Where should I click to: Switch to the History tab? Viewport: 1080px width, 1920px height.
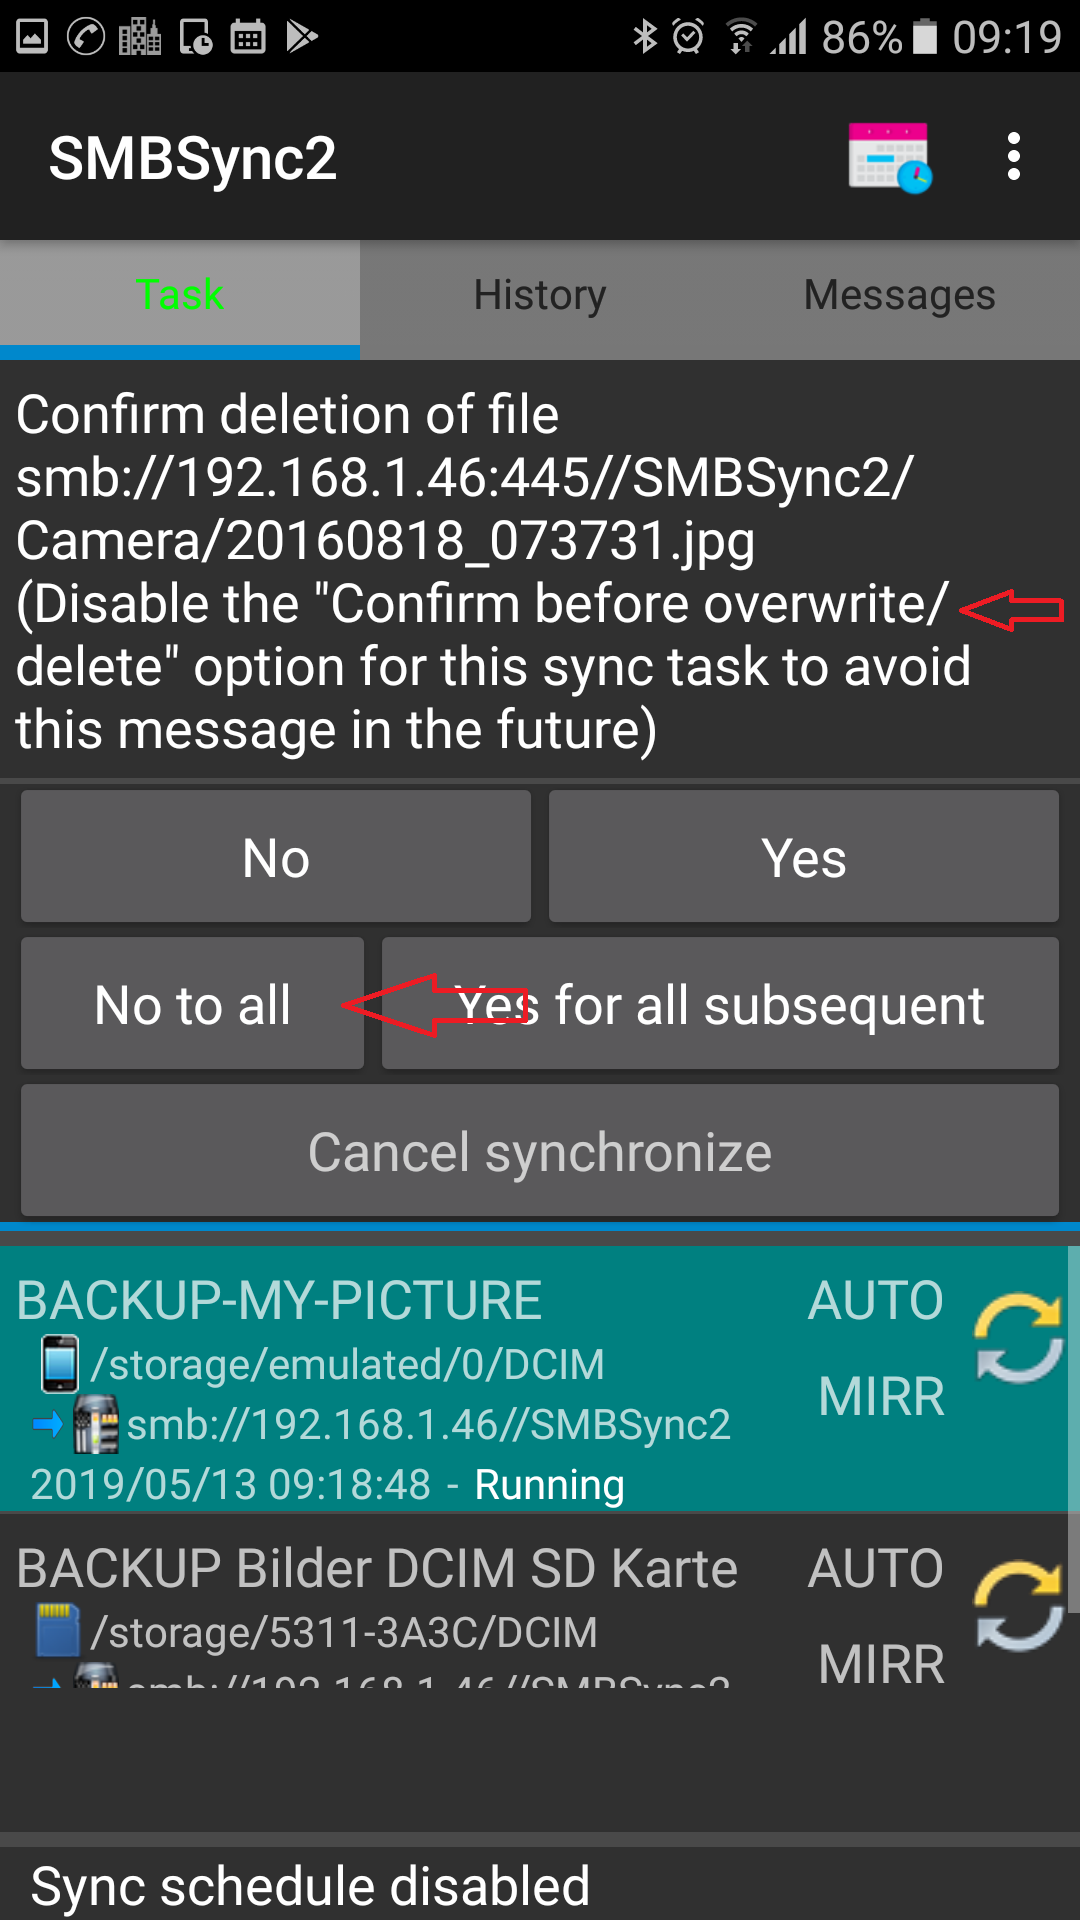[x=540, y=296]
